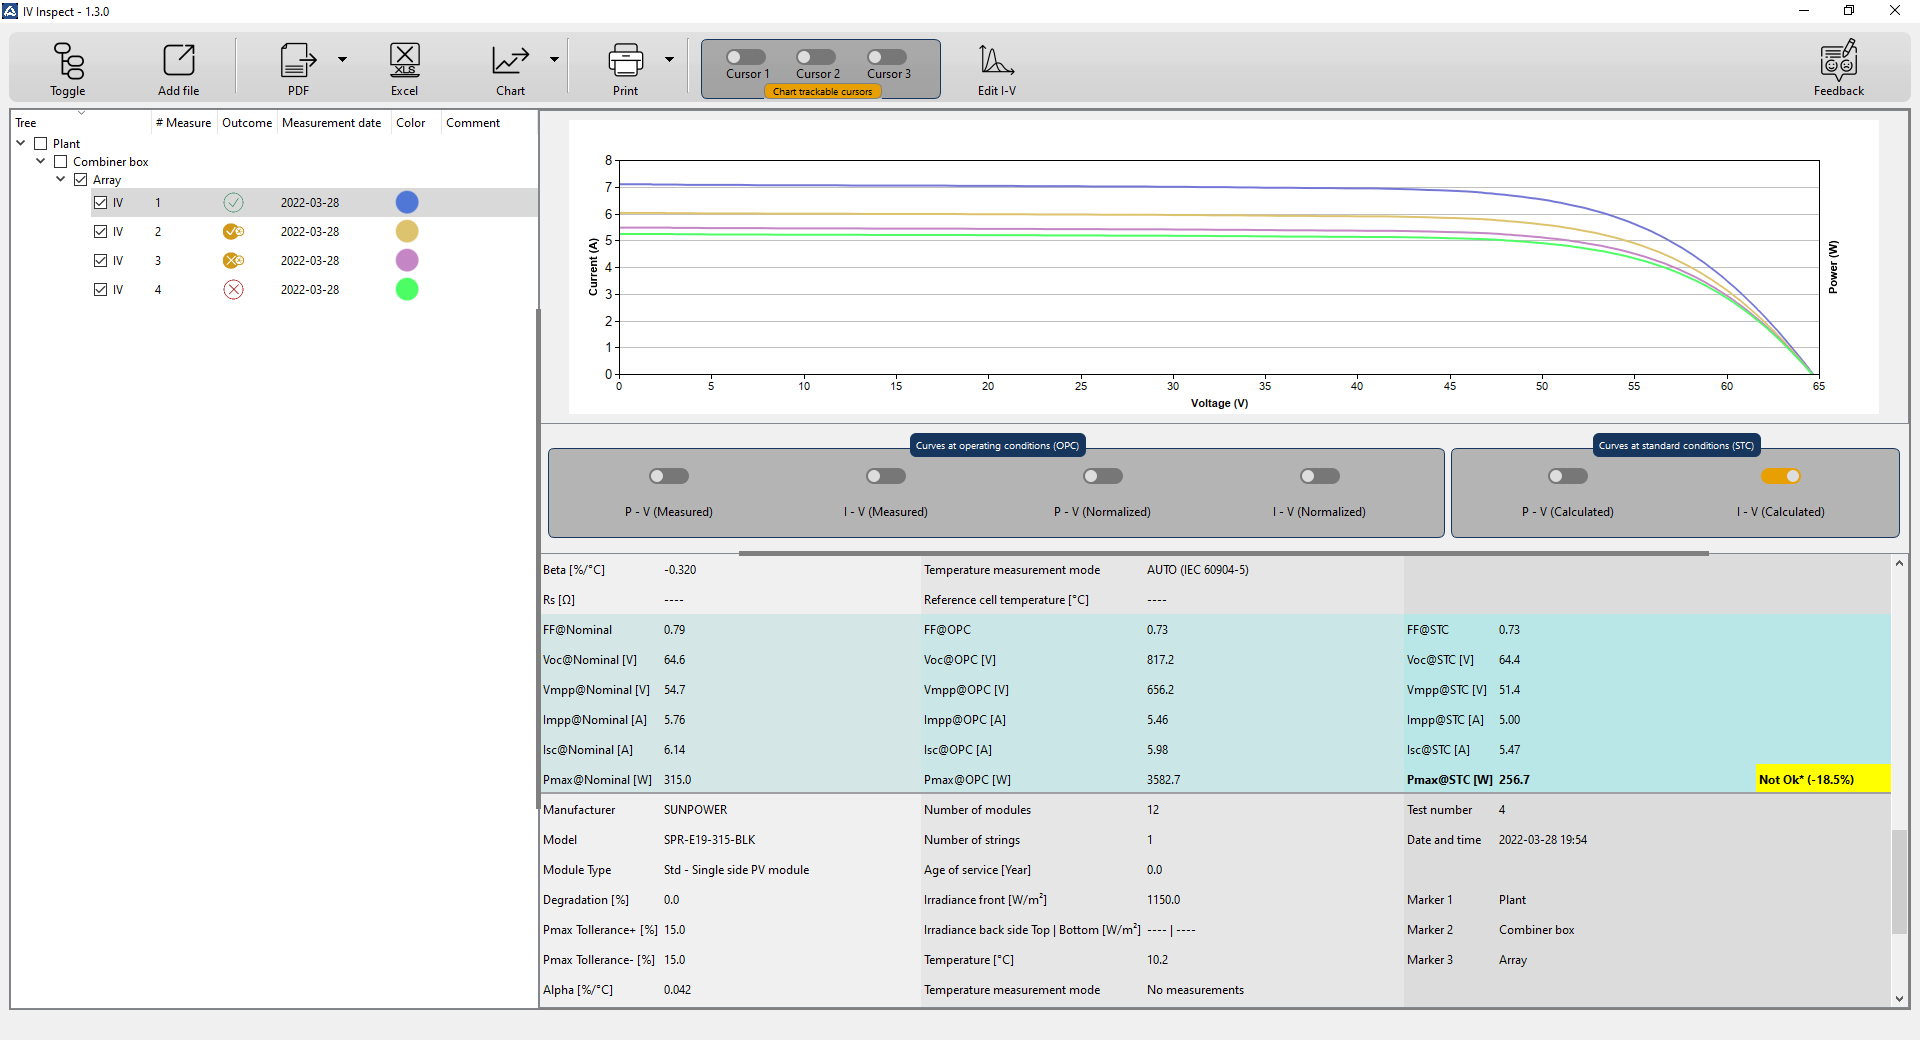Collapse the Combiner box tree node

coord(41,161)
